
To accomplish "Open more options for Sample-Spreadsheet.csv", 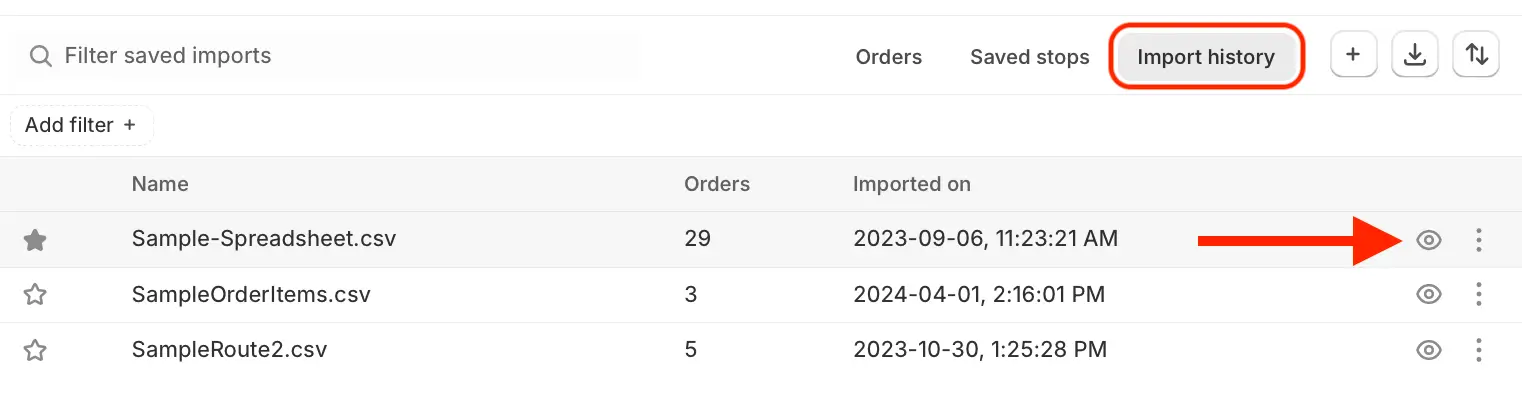I will click(1478, 240).
